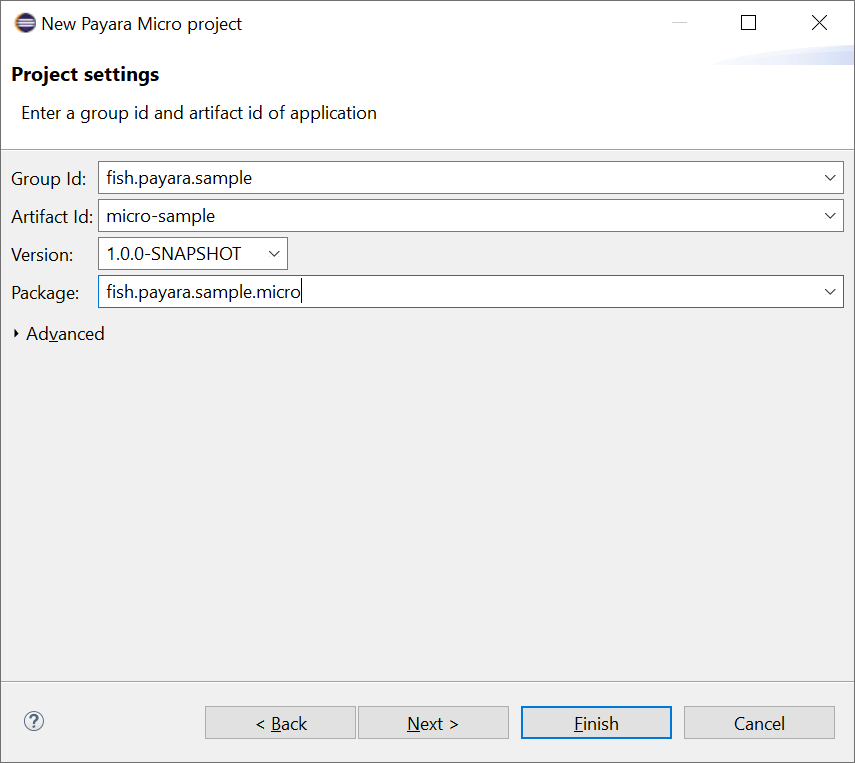Screen dimensions: 855x763
Task: Close the dialog with the X button
Action: [x=819, y=23]
